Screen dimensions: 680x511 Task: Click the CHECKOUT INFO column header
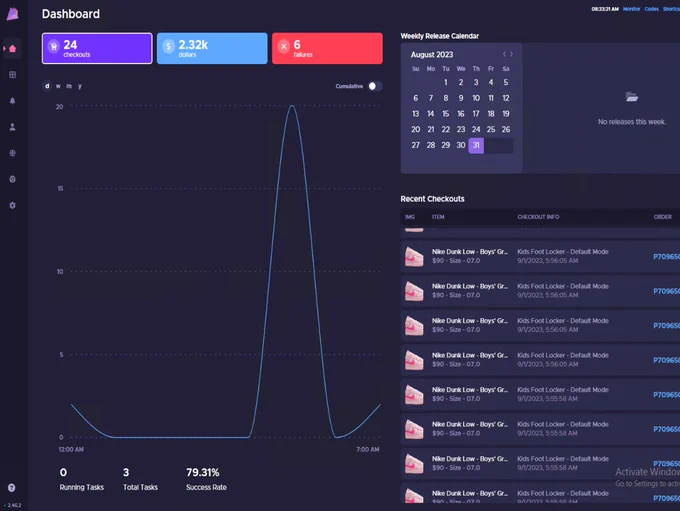(538, 217)
